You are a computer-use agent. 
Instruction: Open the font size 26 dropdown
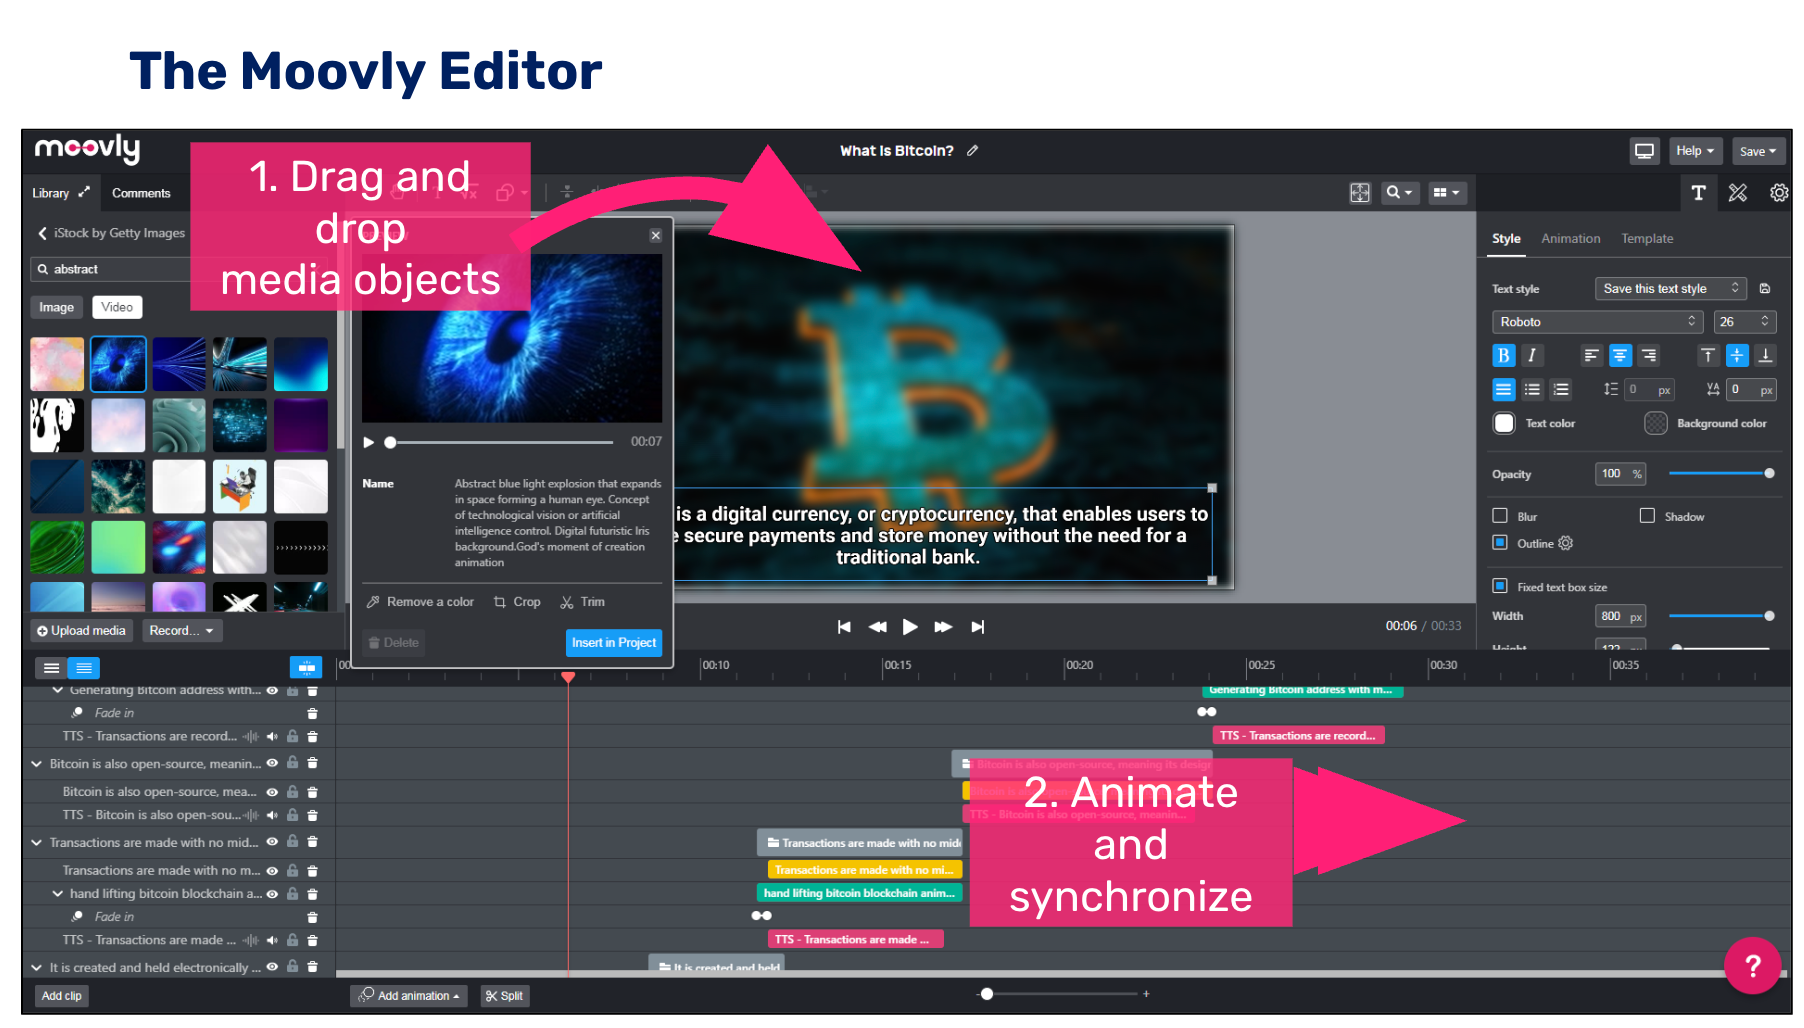pos(1745,322)
